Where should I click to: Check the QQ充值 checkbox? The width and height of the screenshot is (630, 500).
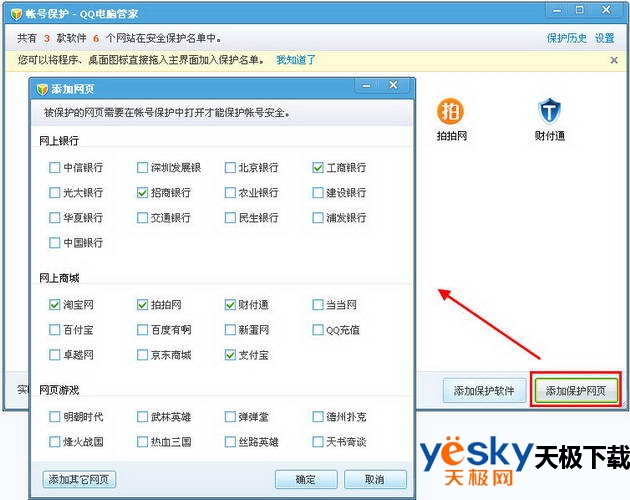tap(317, 330)
